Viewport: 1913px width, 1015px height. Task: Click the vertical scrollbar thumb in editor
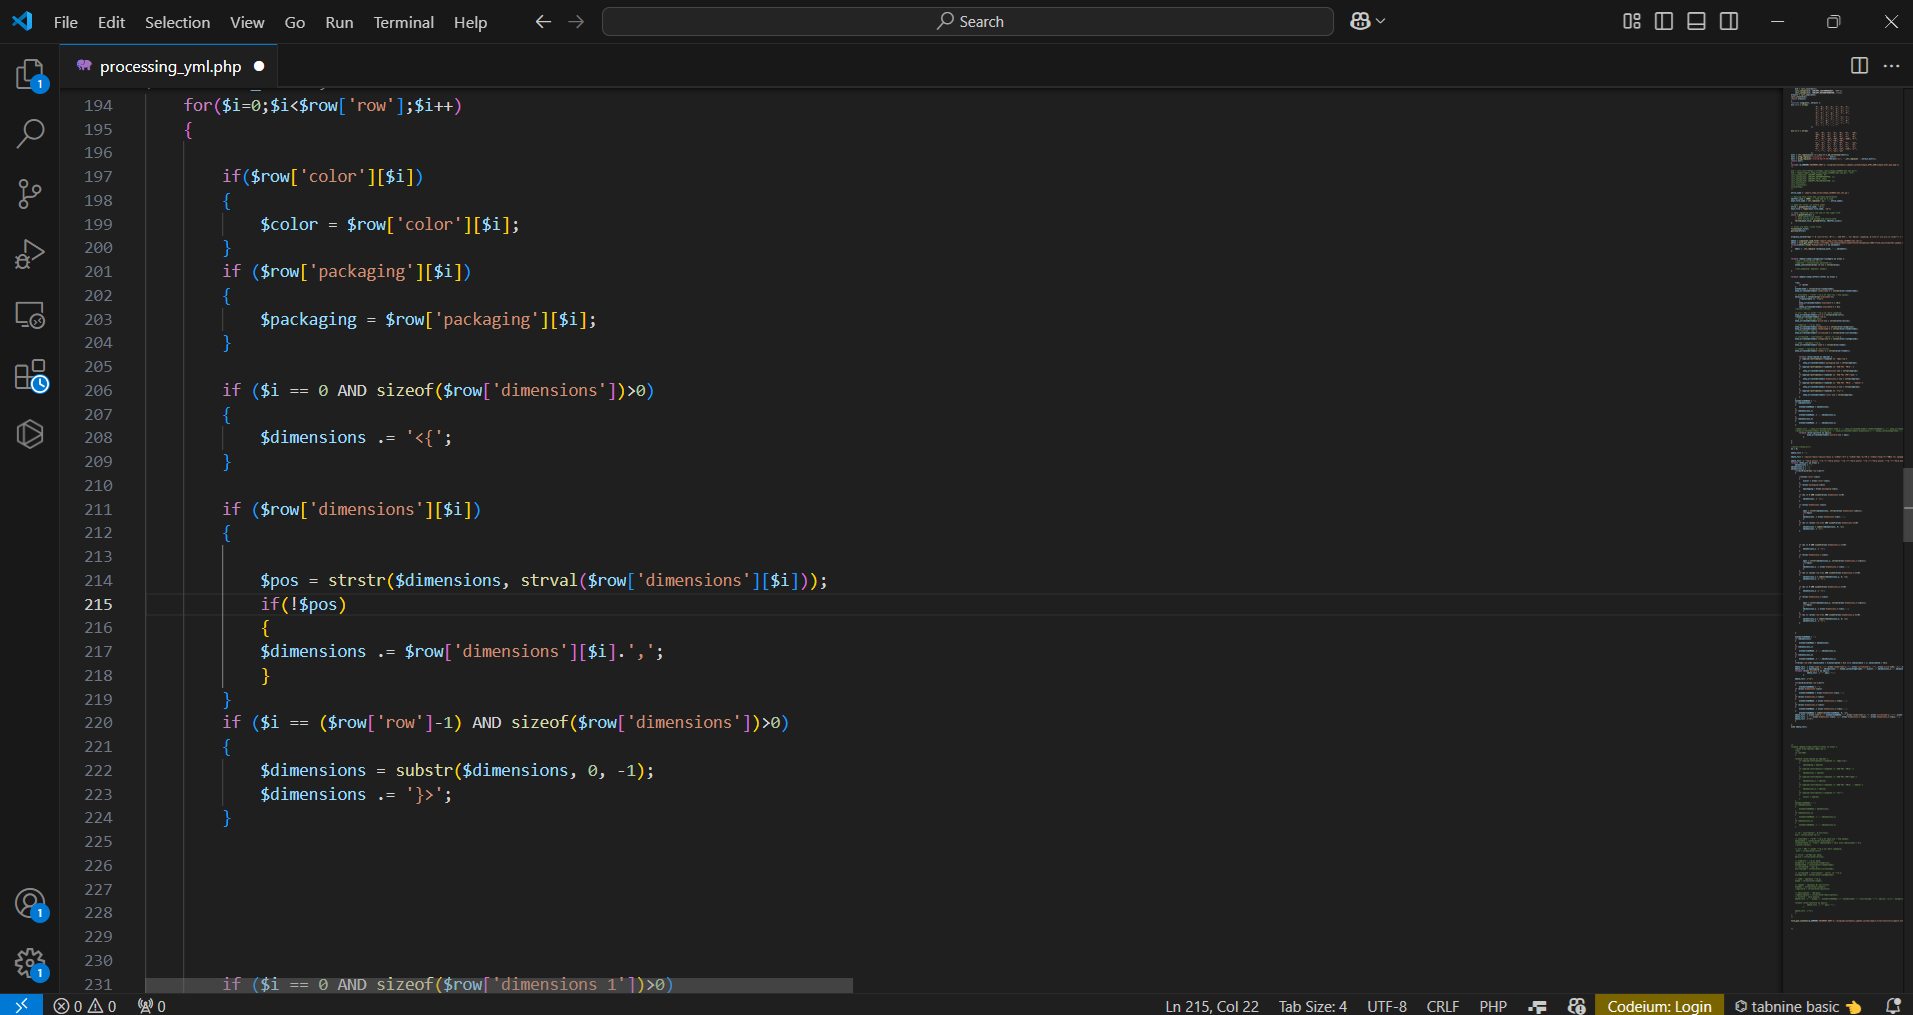pos(1907,505)
